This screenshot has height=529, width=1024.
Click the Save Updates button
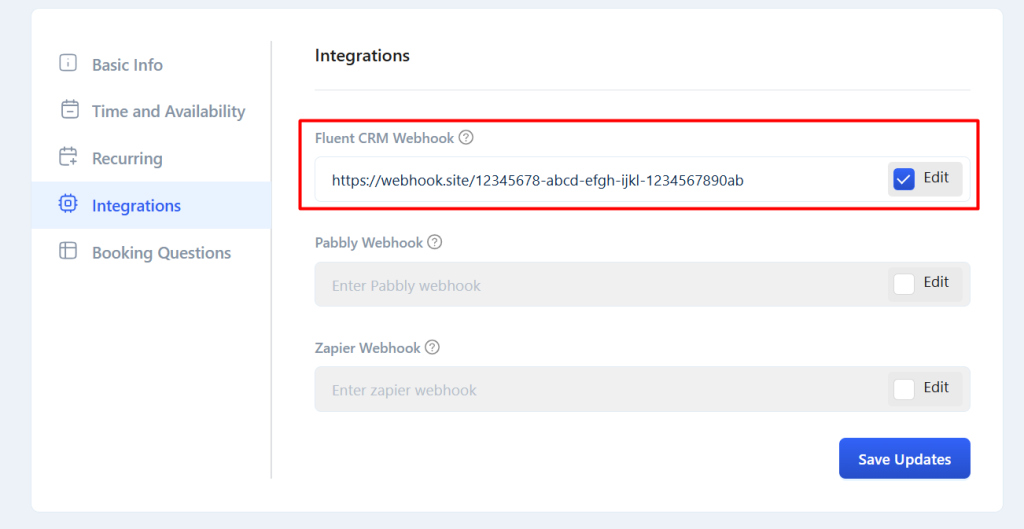point(904,458)
